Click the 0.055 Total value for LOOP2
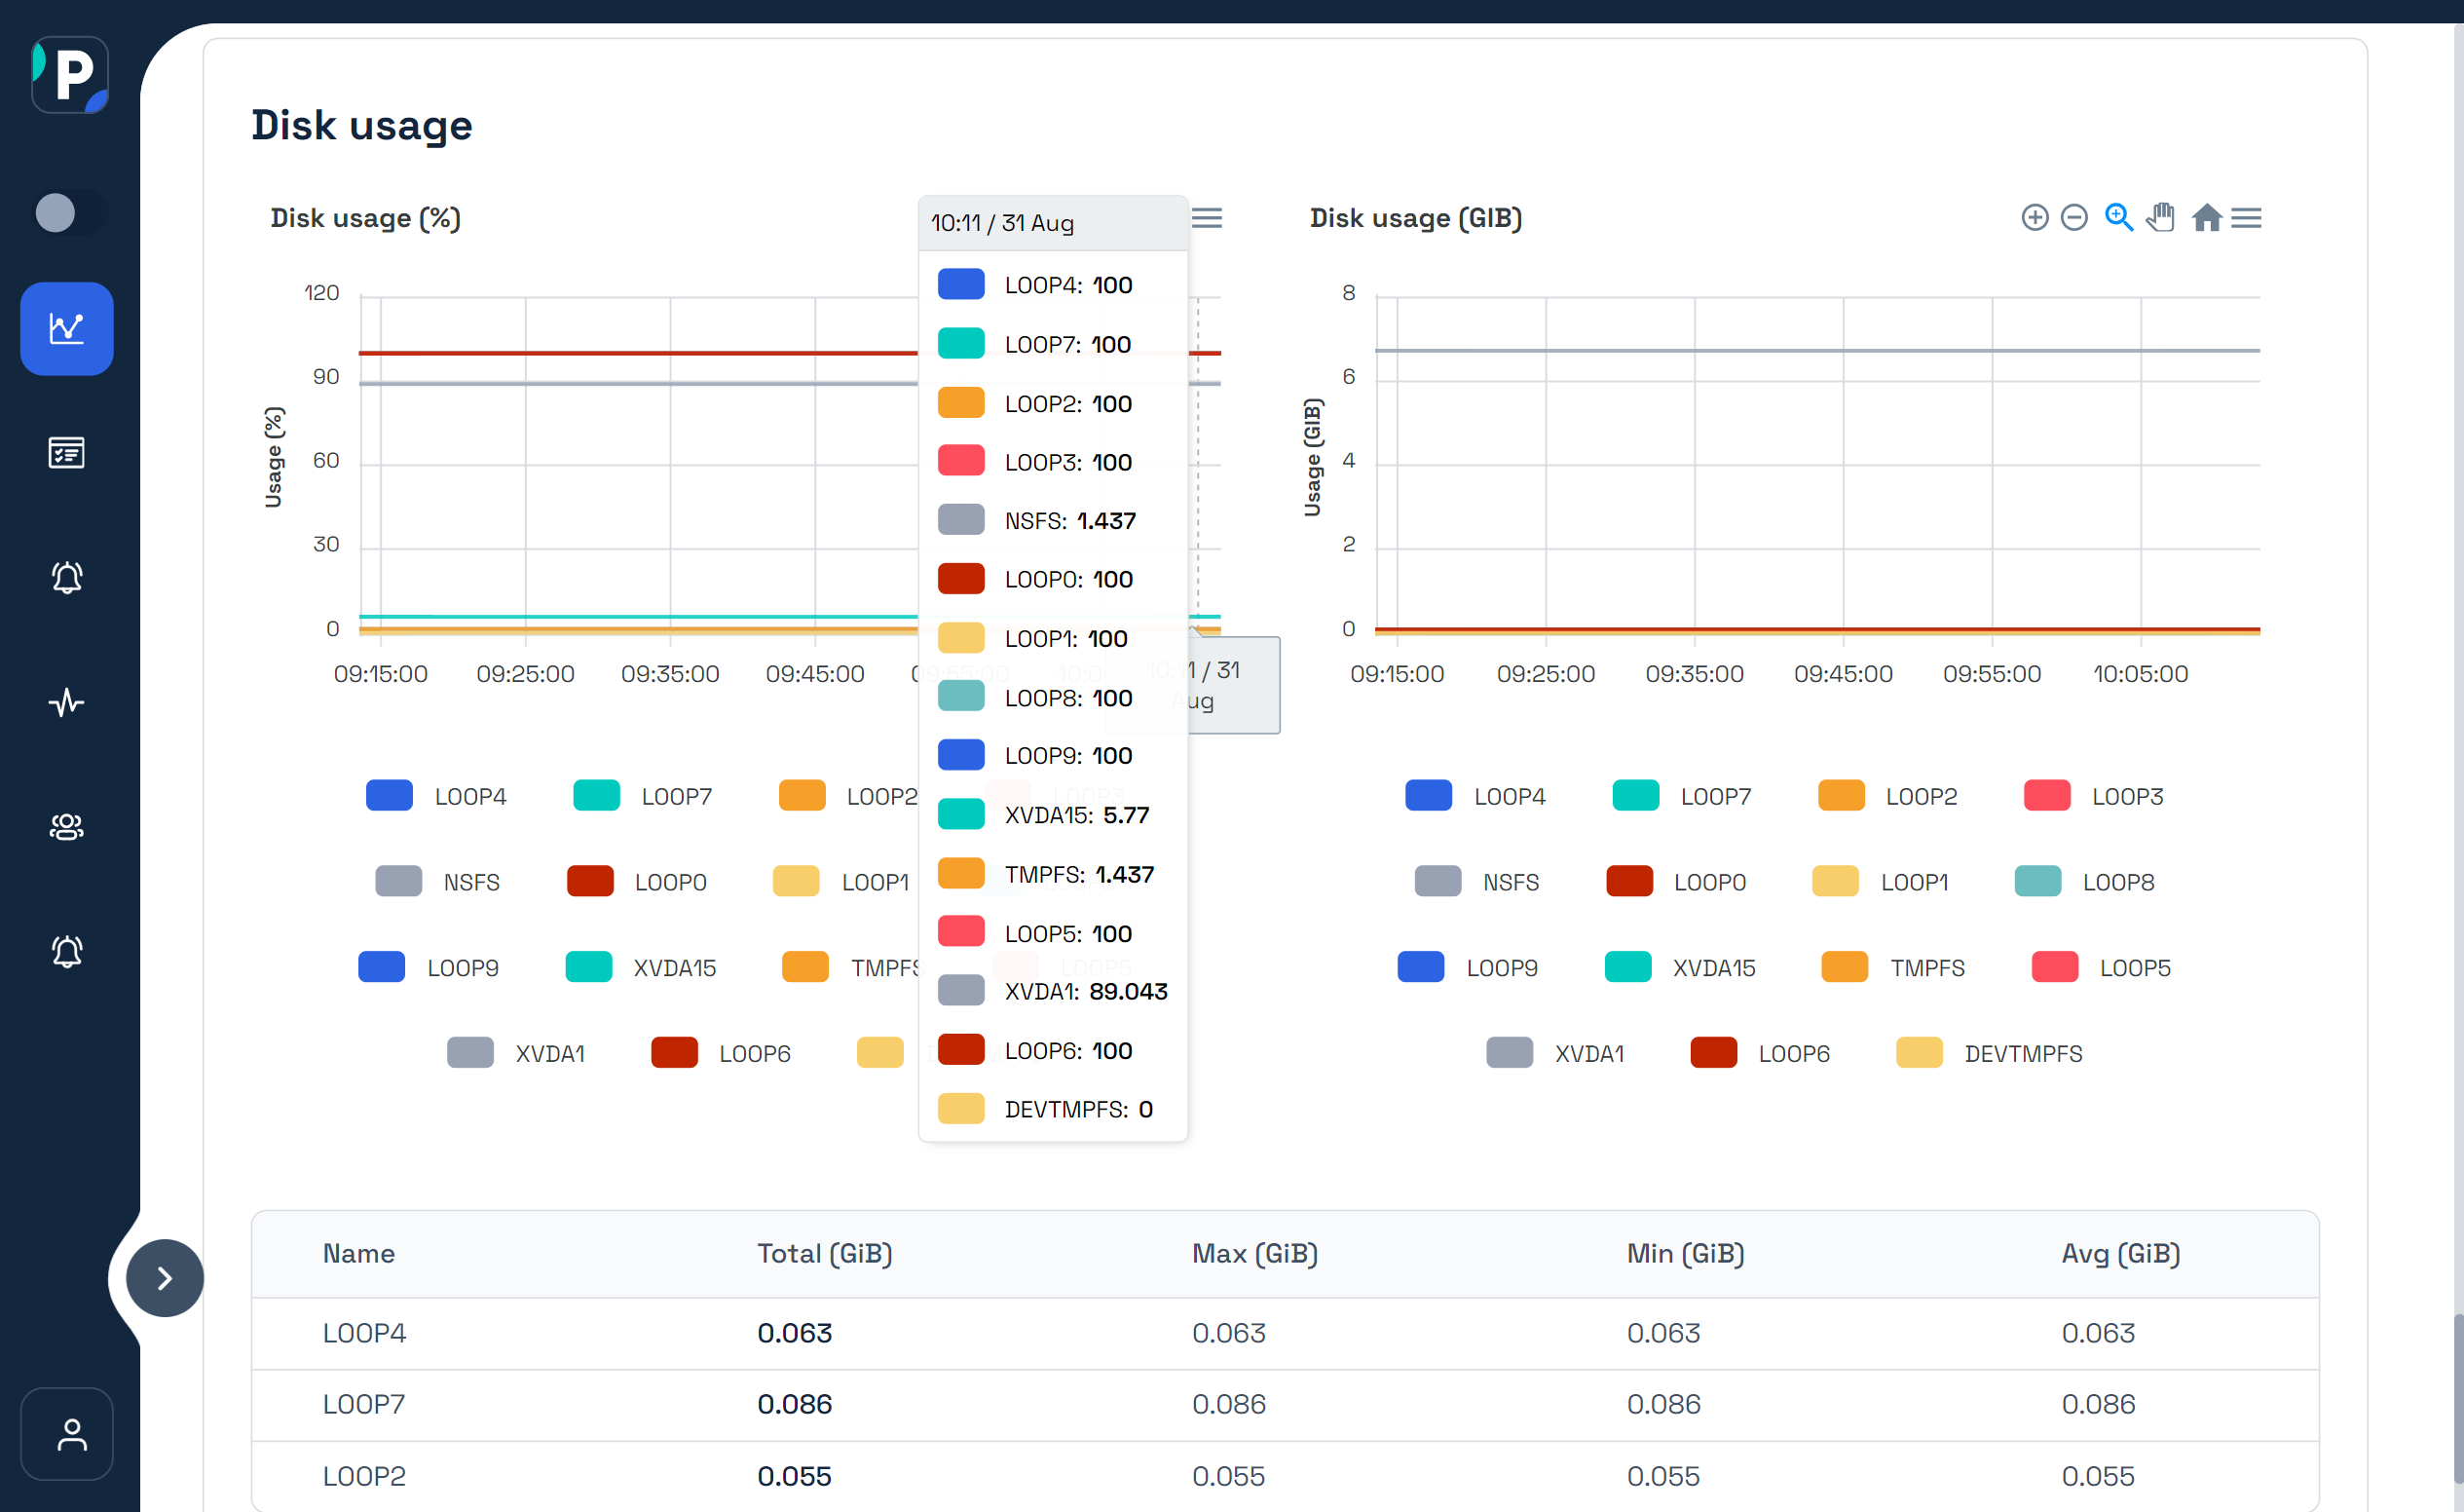The height and width of the screenshot is (1512, 2464). tap(794, 1476)
